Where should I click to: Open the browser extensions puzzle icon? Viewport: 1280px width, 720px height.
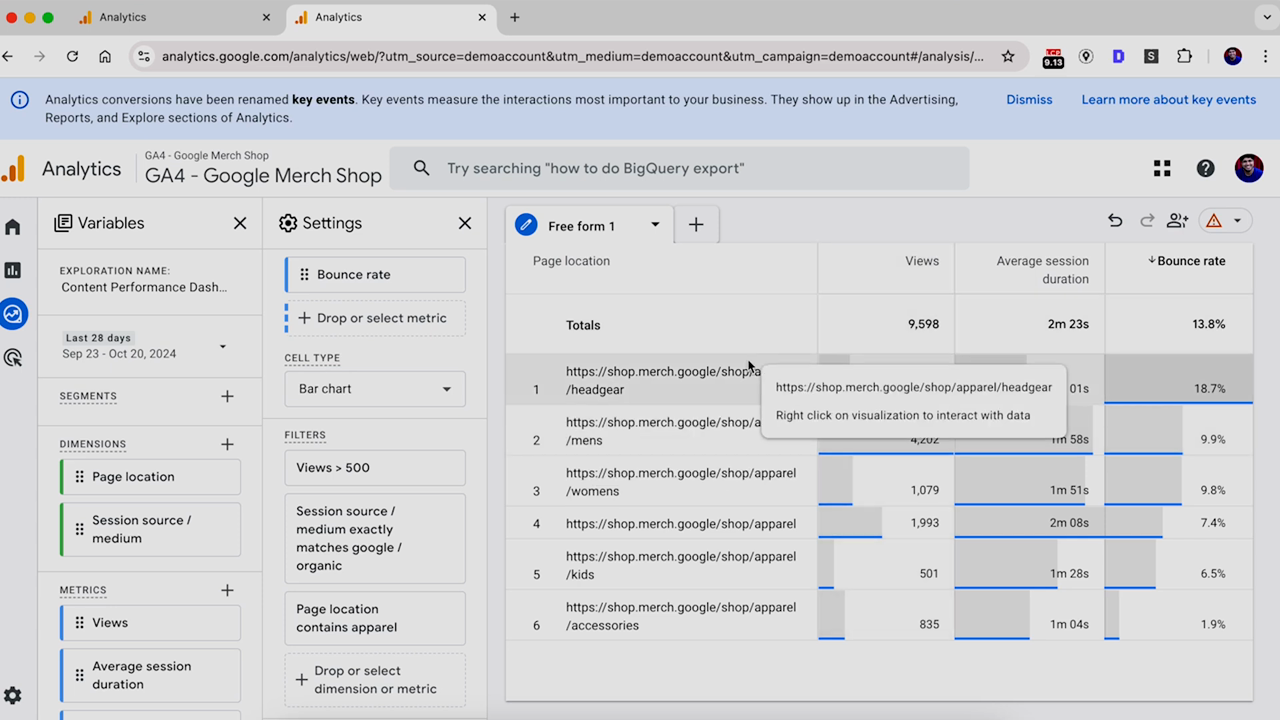(x=1184, y=57)
